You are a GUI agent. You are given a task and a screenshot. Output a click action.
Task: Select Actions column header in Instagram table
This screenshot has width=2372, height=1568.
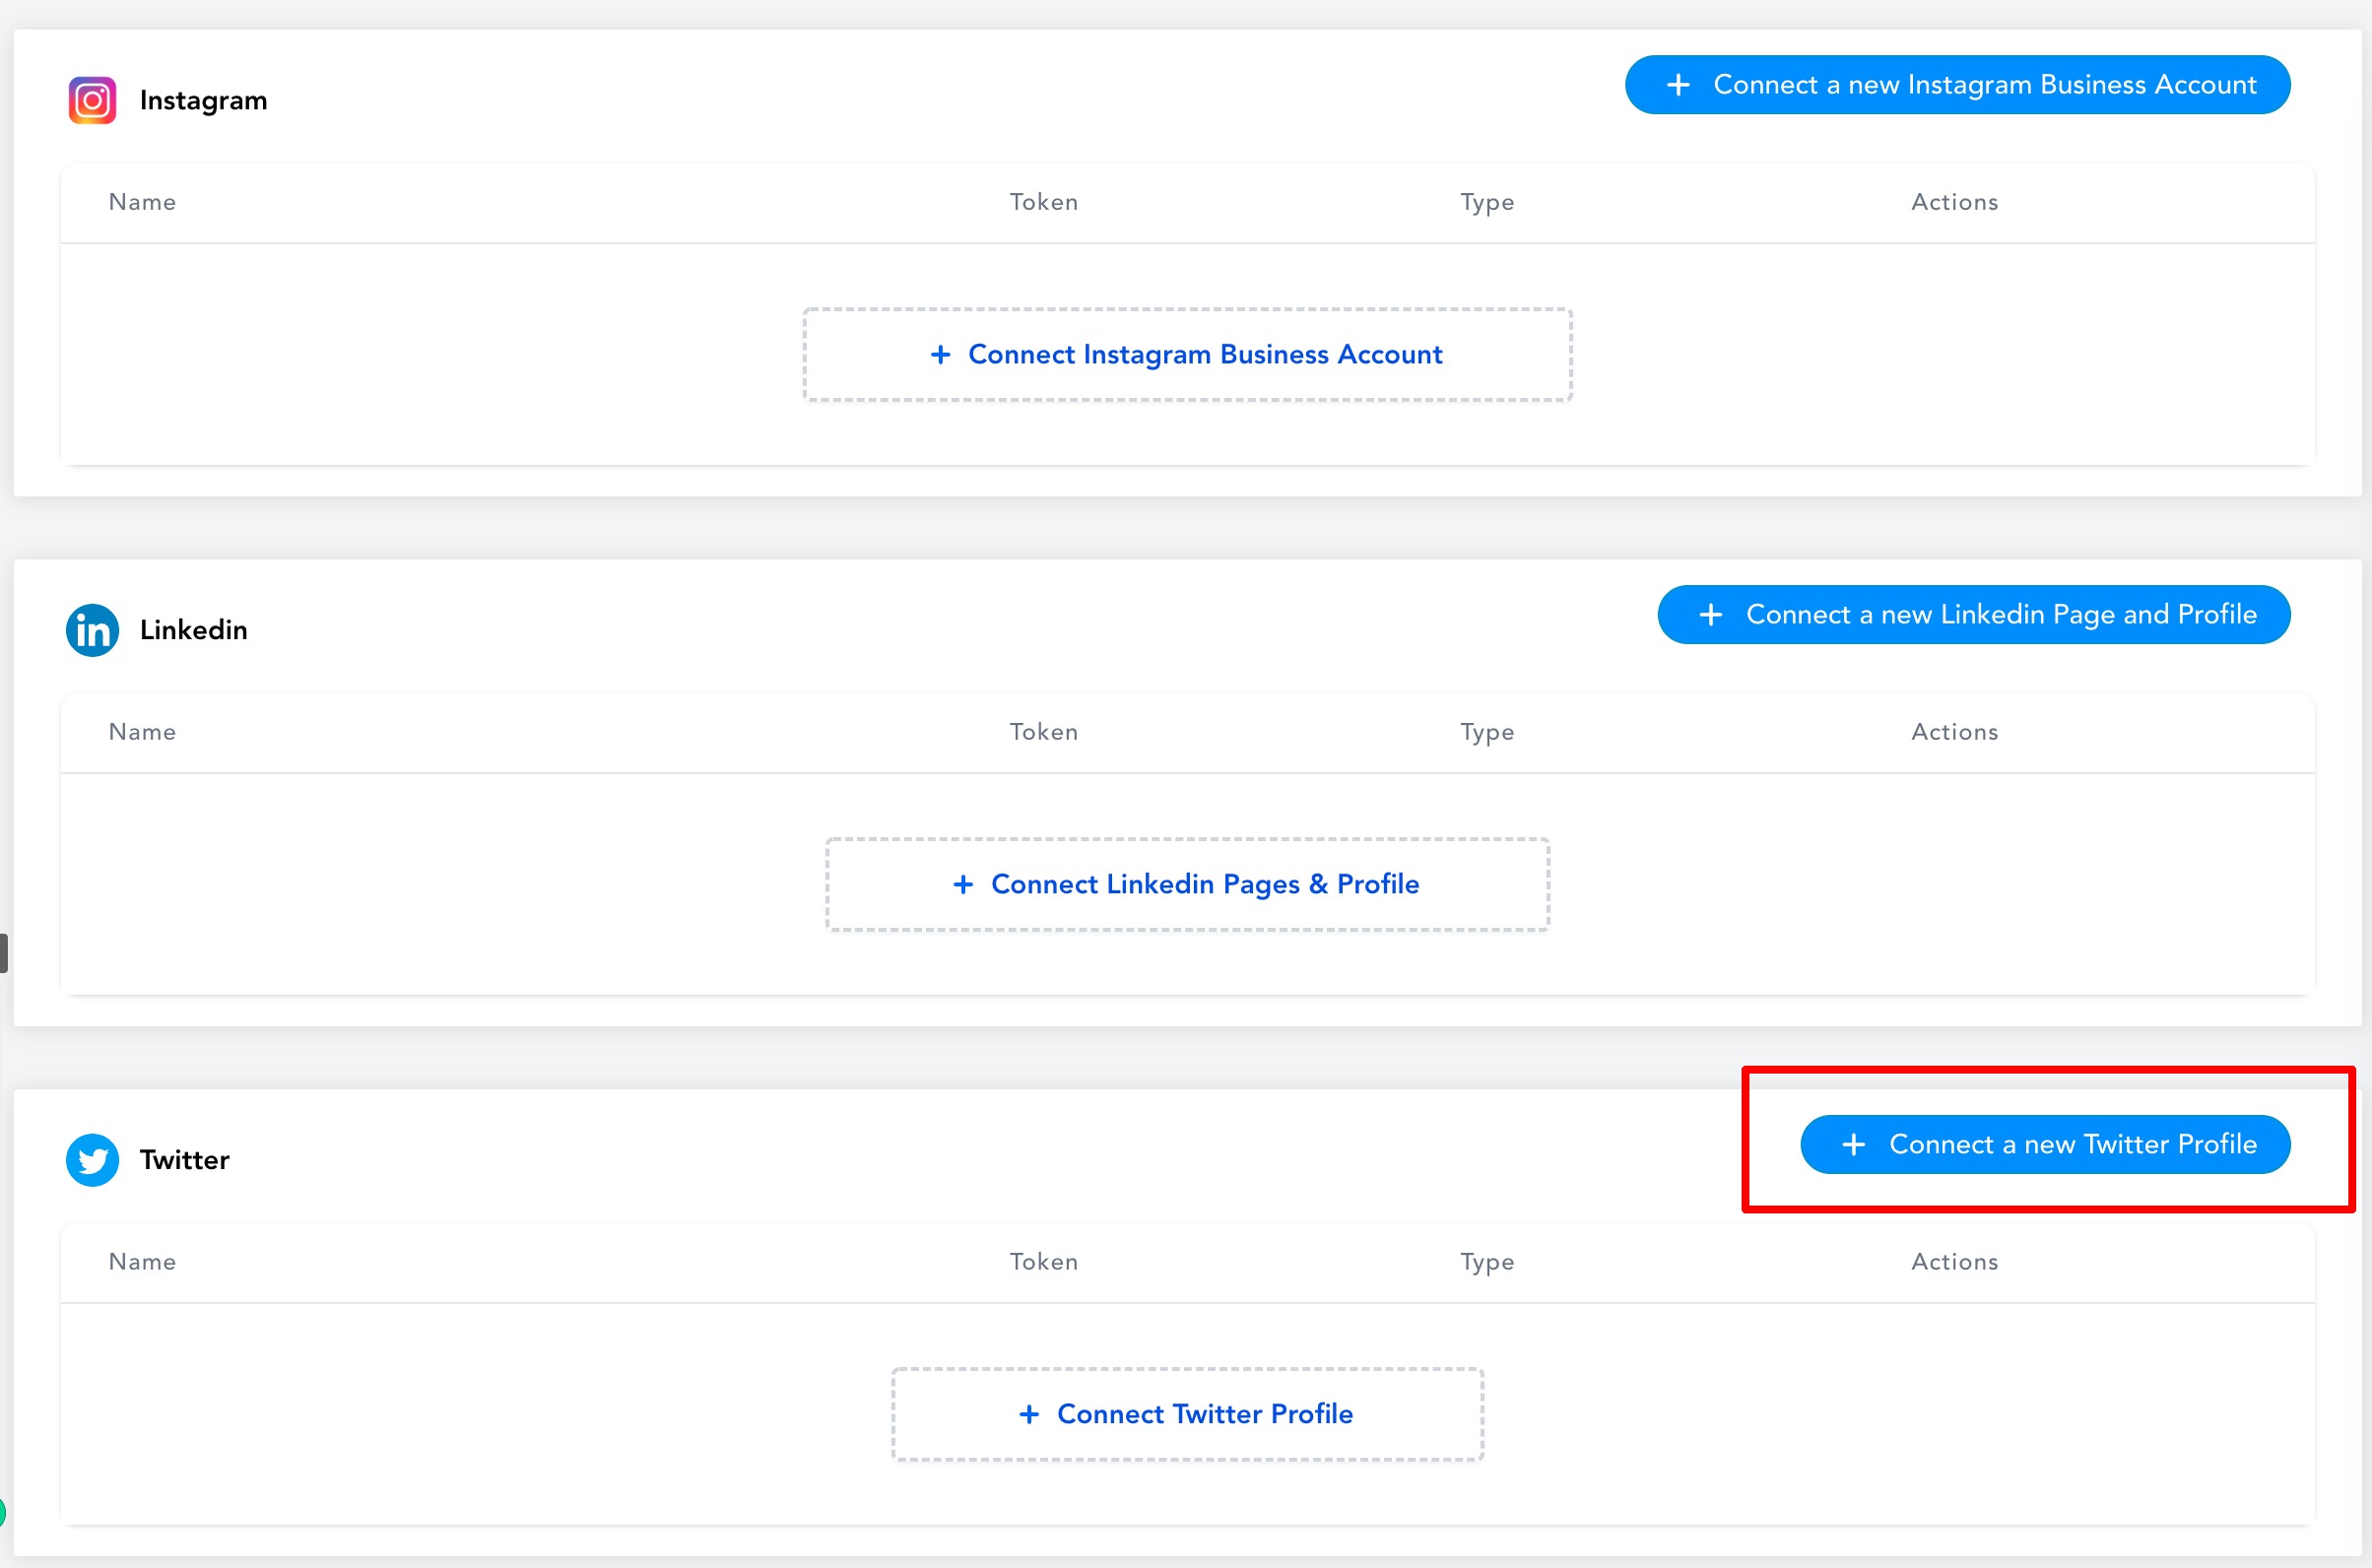1955,202
